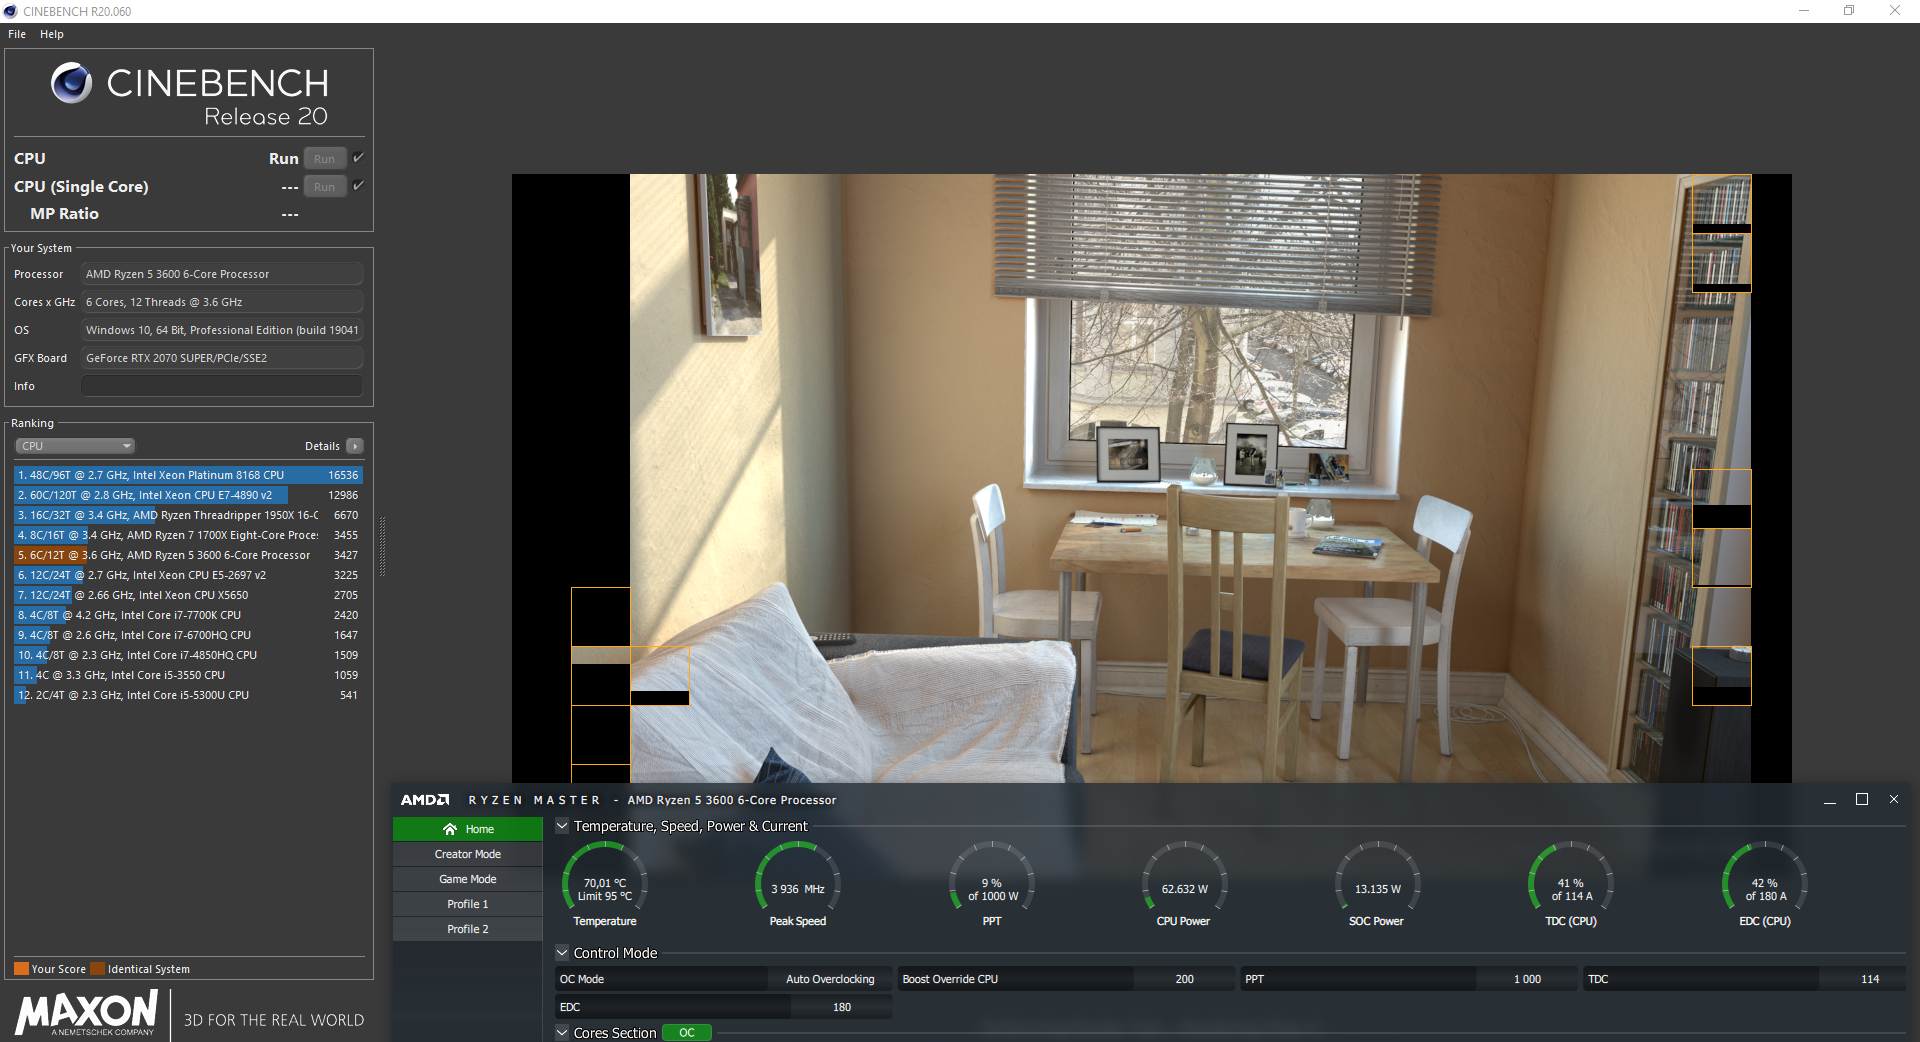Viewport: 1920px width, 1042px height.
Task: Select the Ryzen Threadripper 1950X ranking row
Action: (x=188, y=515)
